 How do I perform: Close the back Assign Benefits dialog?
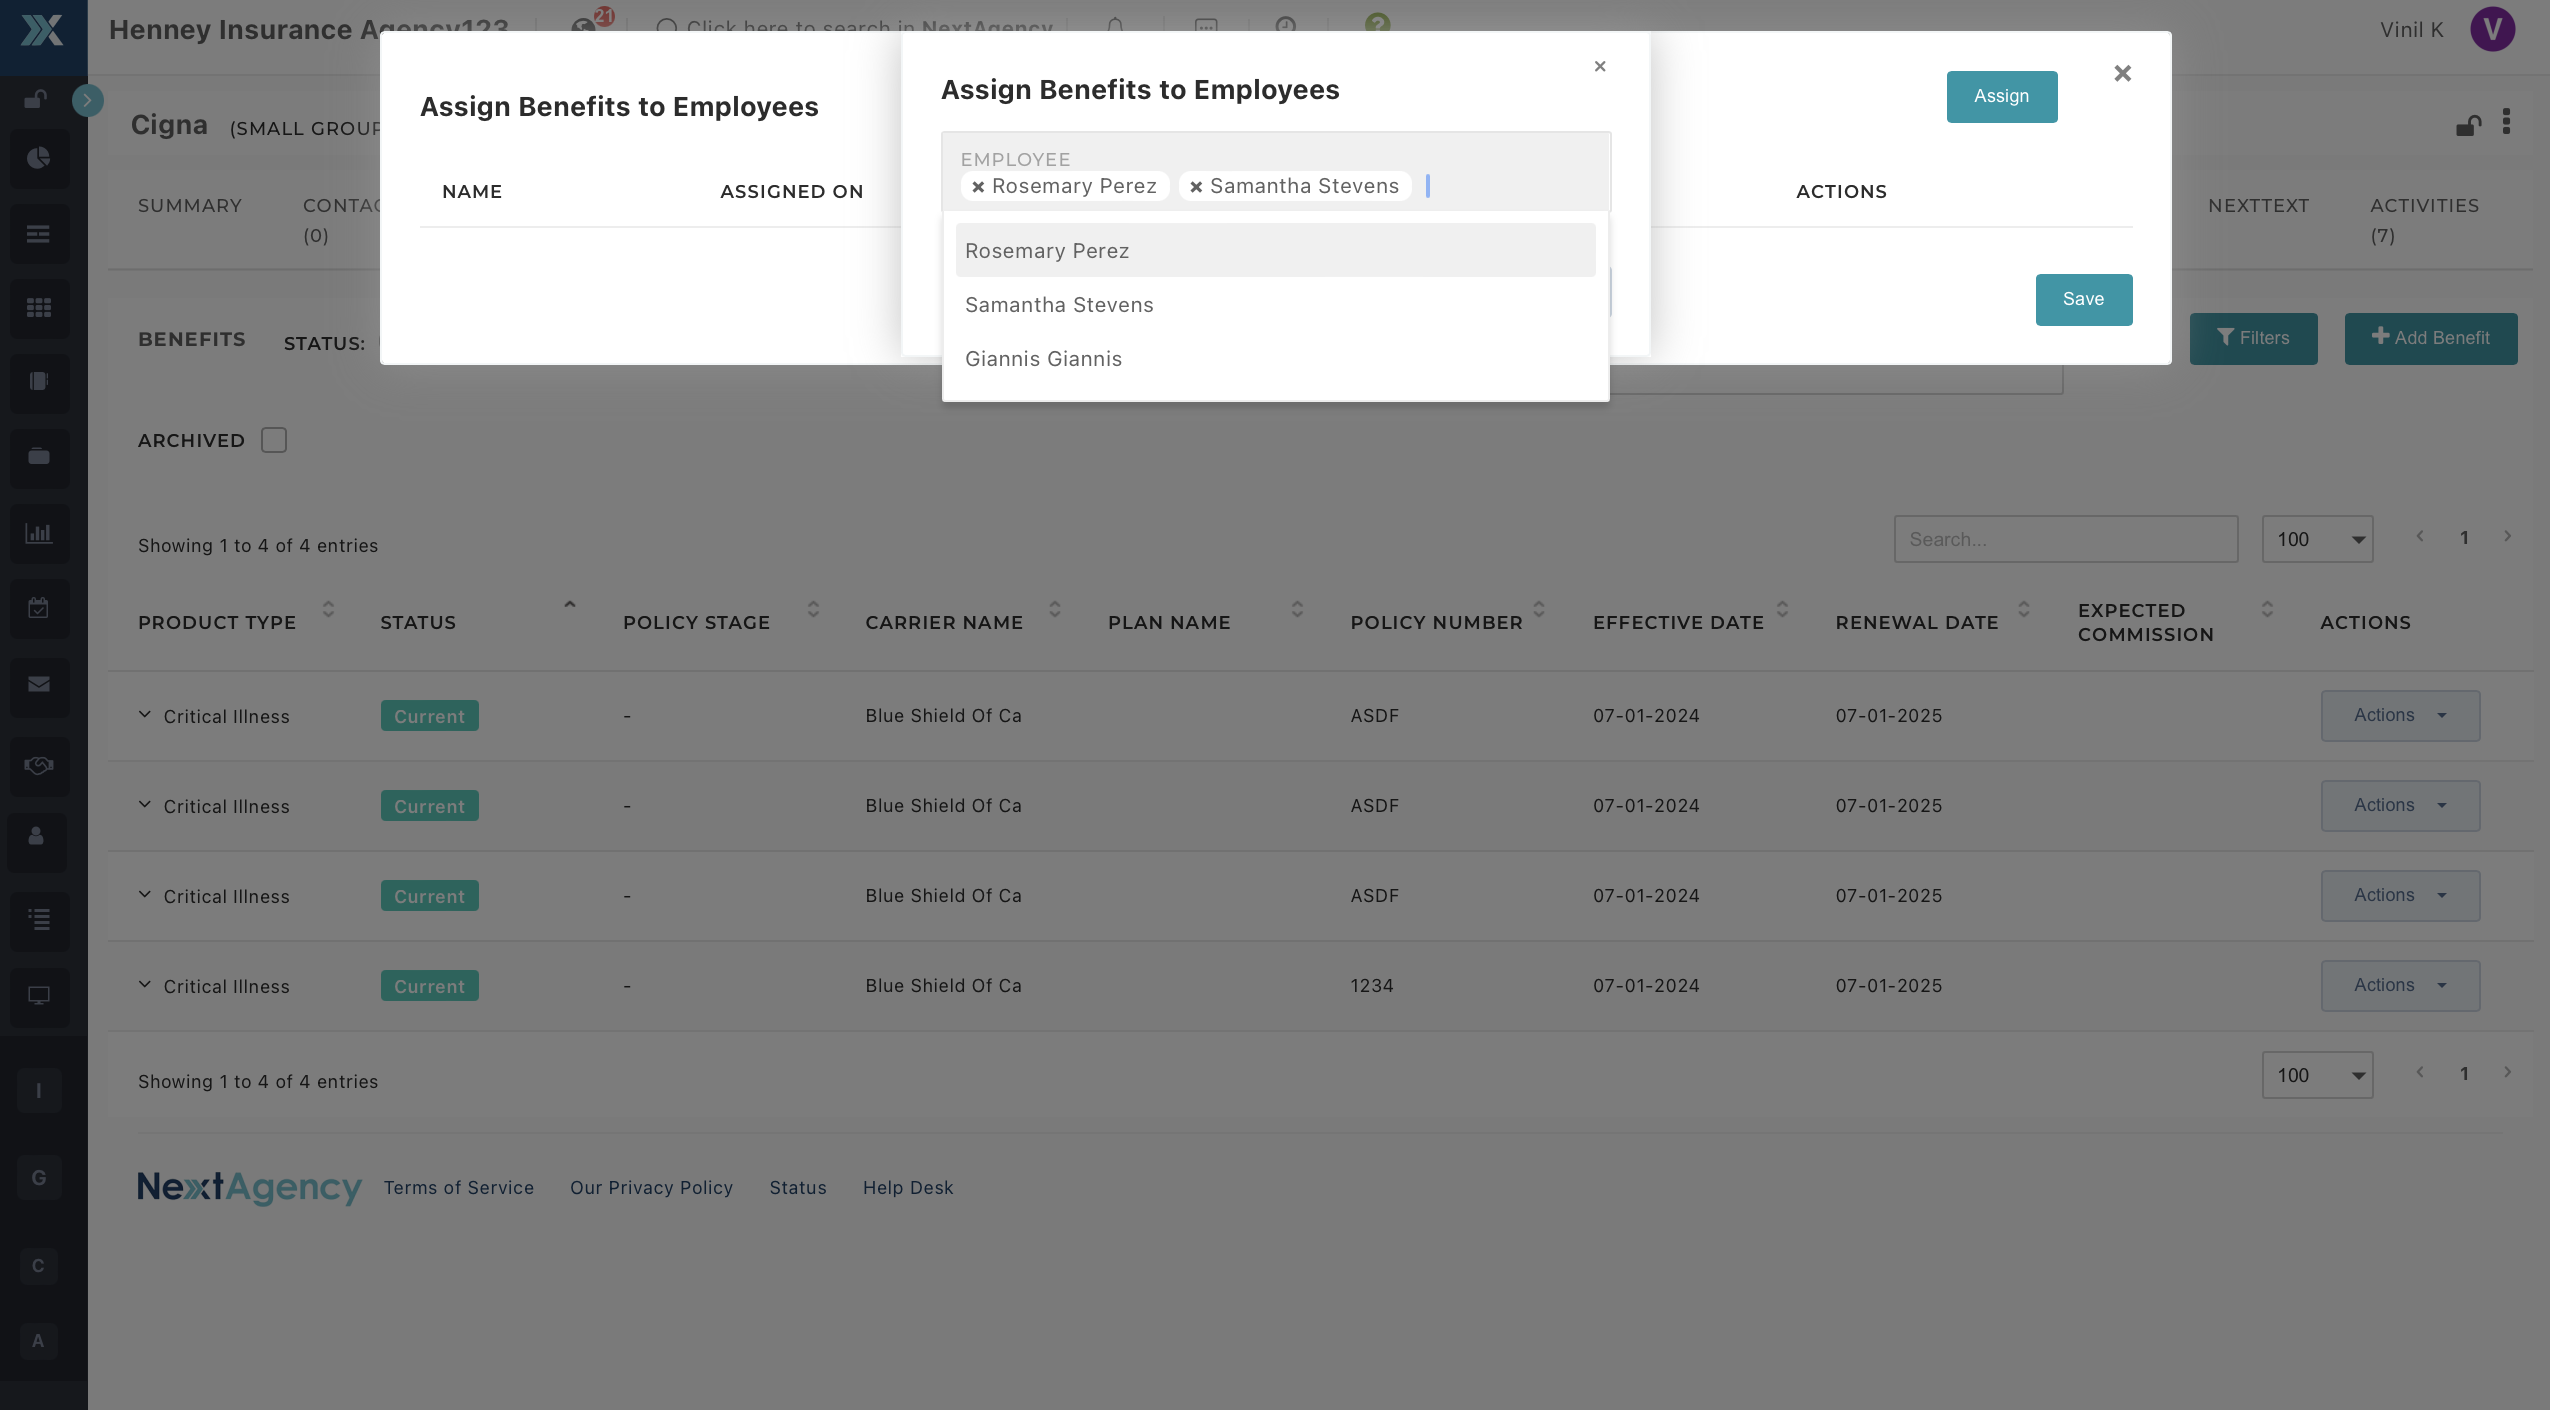(x=2123, y=73)
